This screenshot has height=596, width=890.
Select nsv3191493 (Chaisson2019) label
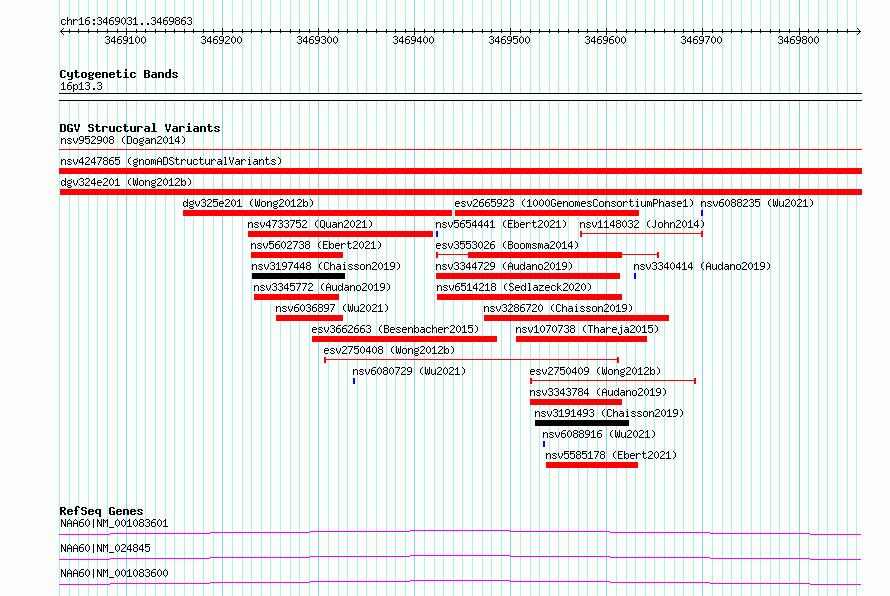(x=609, y=413)
